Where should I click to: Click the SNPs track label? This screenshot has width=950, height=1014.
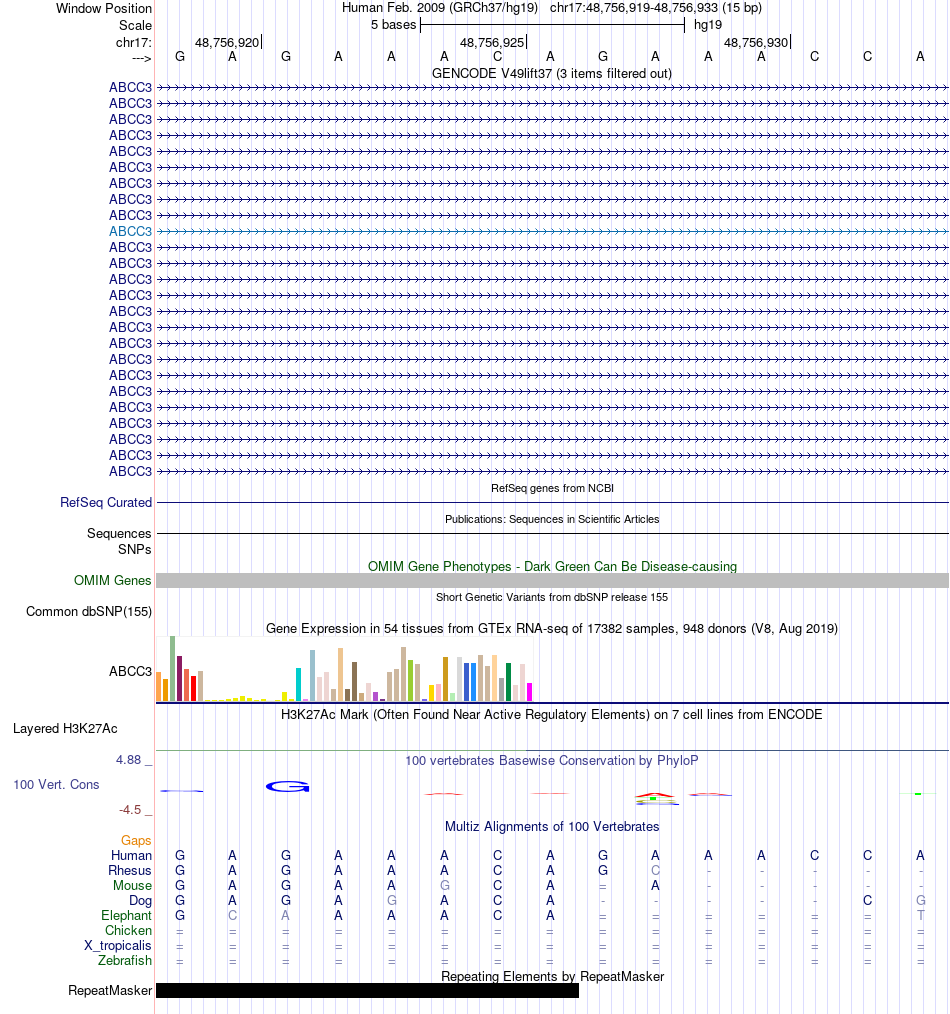point(135,550)
